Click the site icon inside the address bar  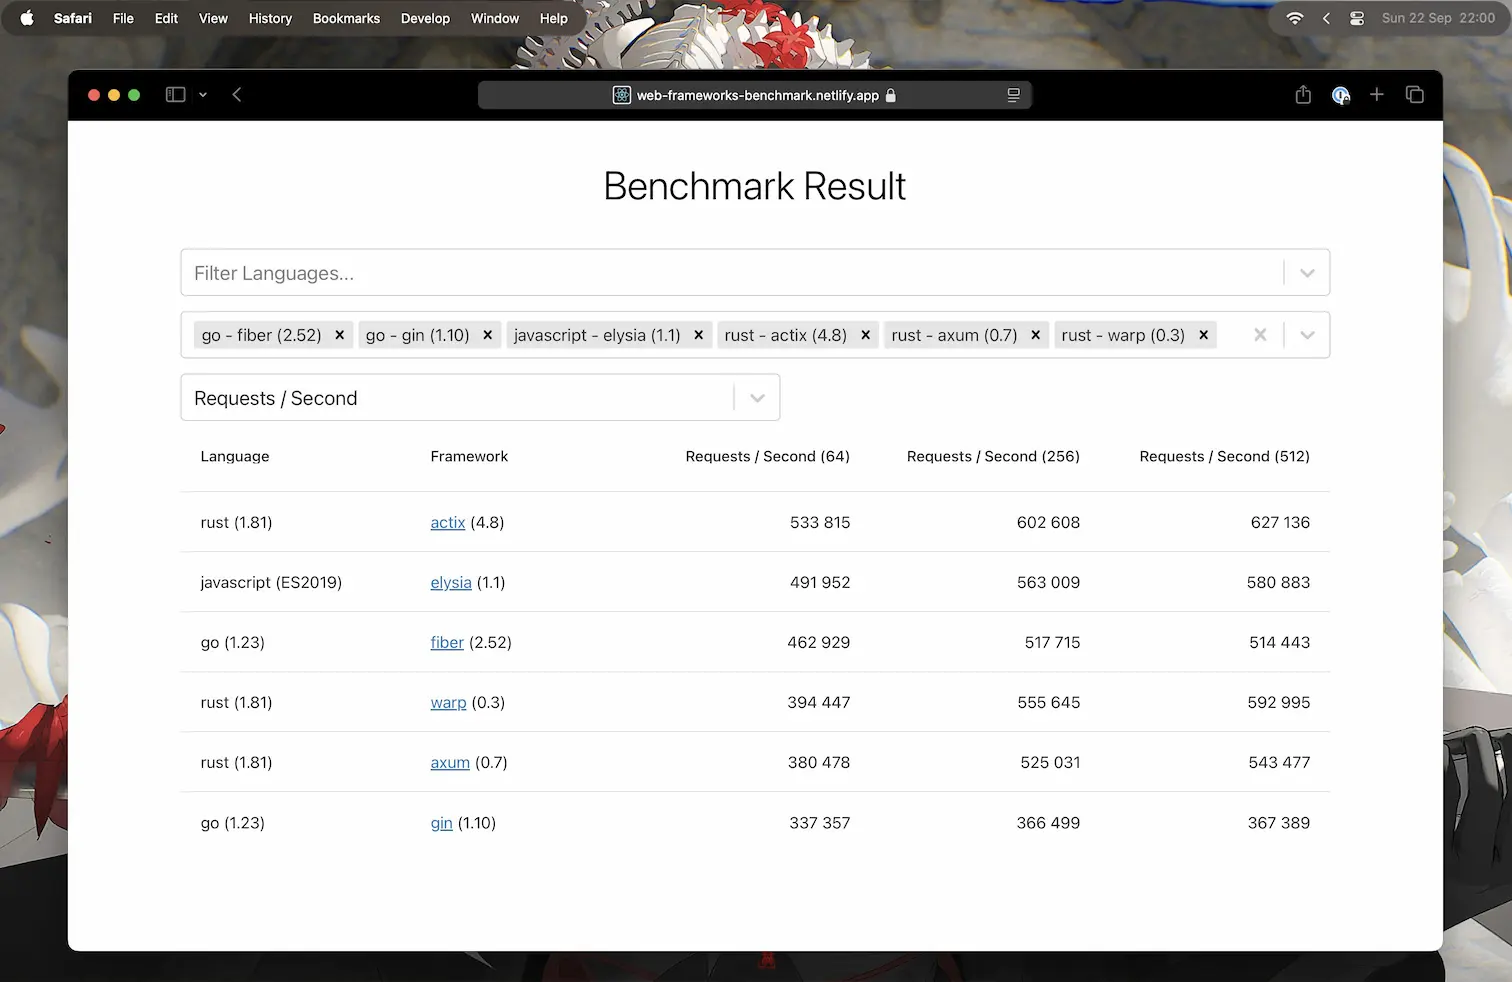[x=621, y=95]
